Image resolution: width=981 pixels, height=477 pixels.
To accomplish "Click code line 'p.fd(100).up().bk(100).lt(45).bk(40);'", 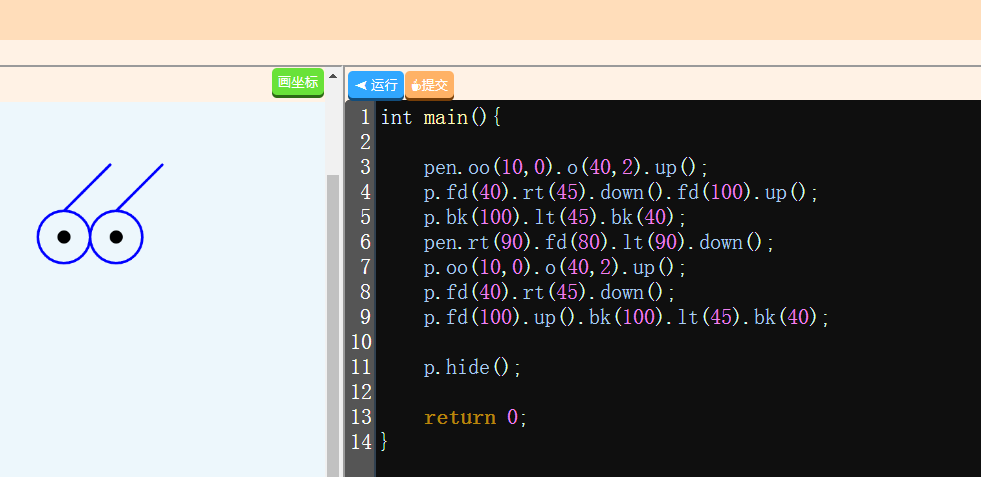I will click(626, 317).
